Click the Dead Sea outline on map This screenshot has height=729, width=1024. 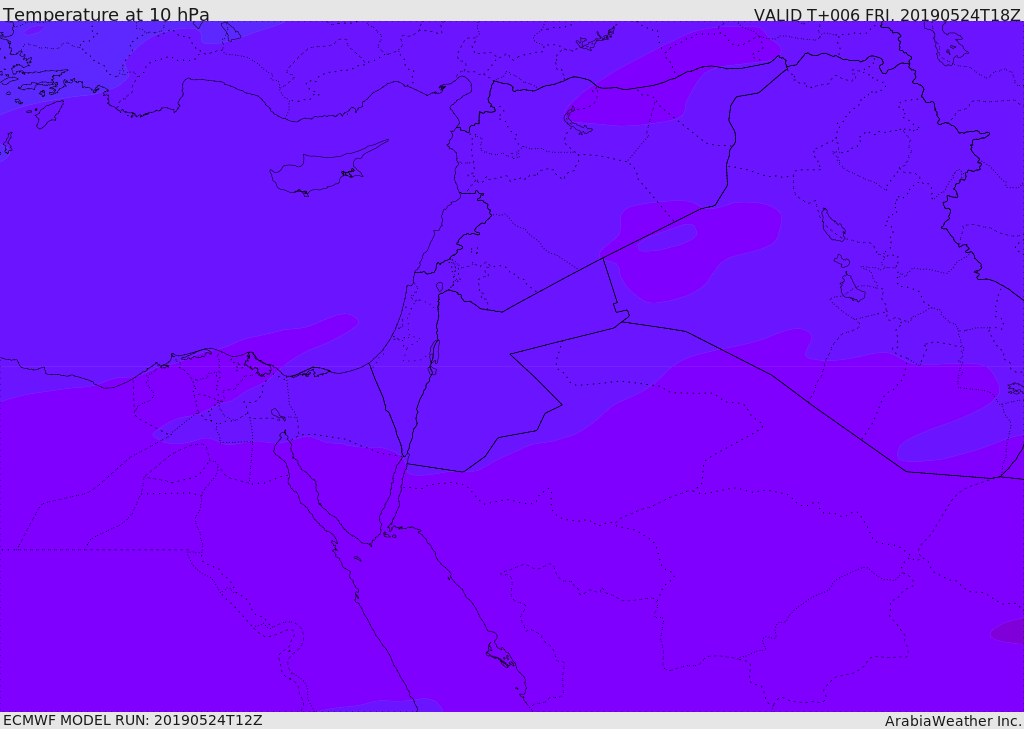click(434, 357)
